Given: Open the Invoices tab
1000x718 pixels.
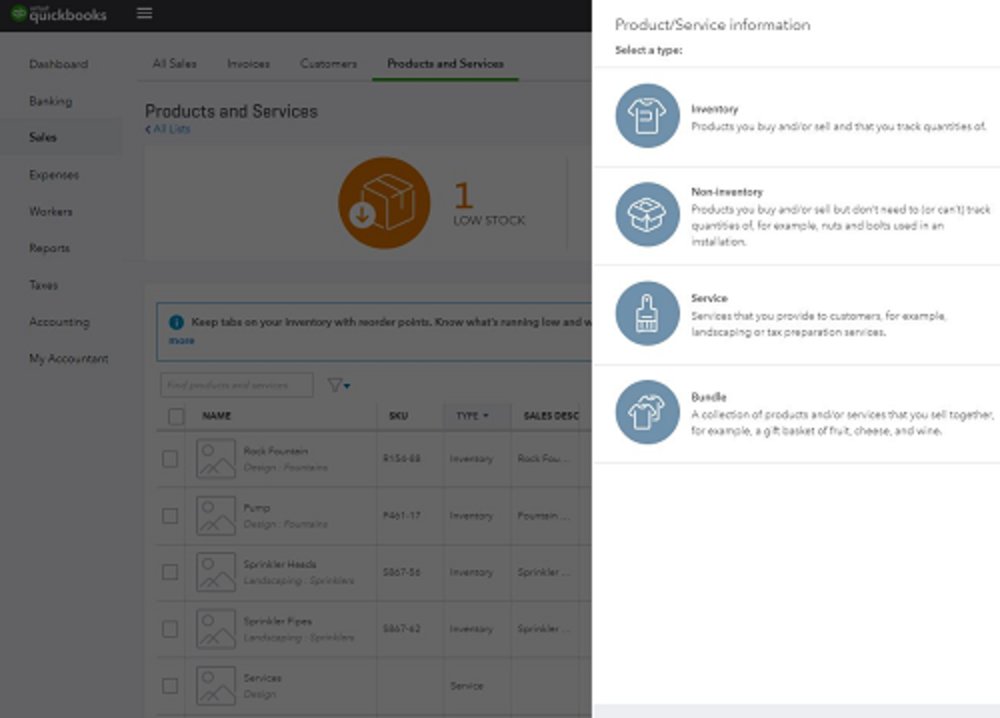Looking at the screenshot, I should 248,64.
